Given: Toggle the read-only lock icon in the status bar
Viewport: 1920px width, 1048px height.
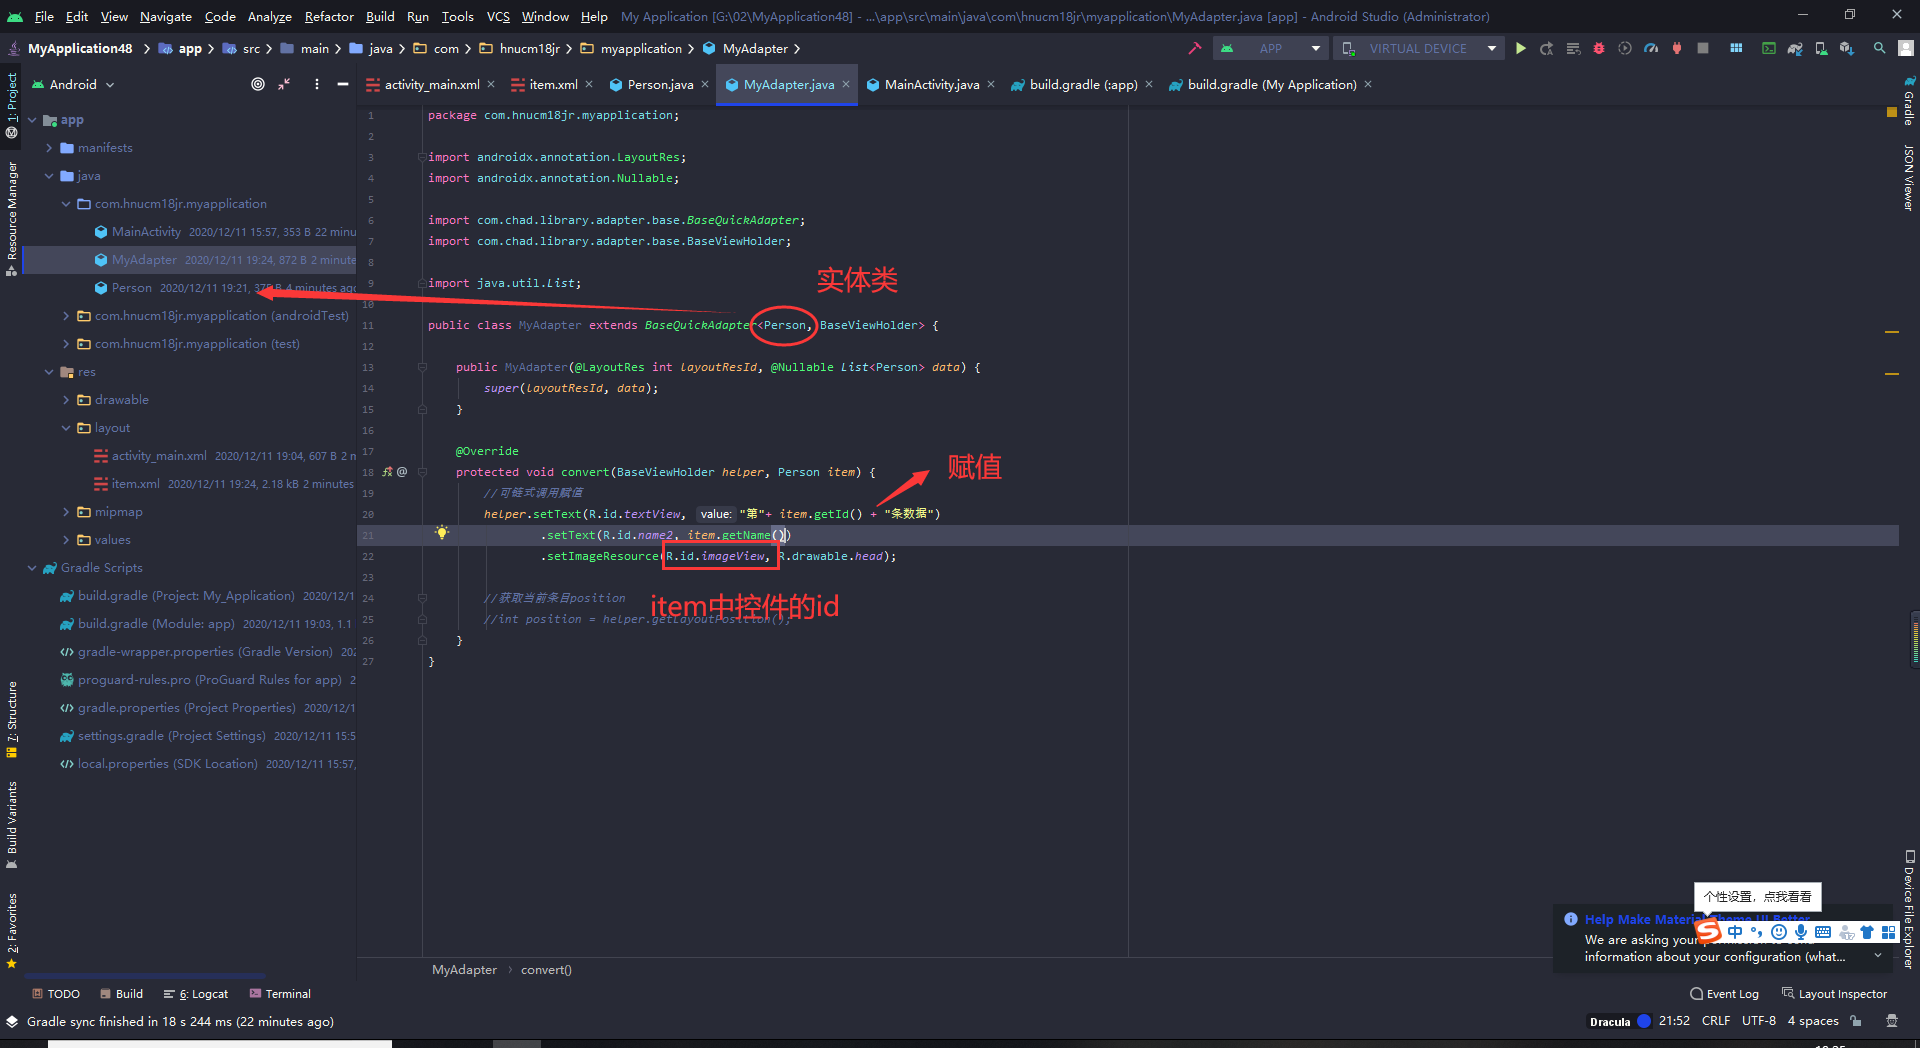Looking at the screenshot, I should click(x=1856, y=1021).
